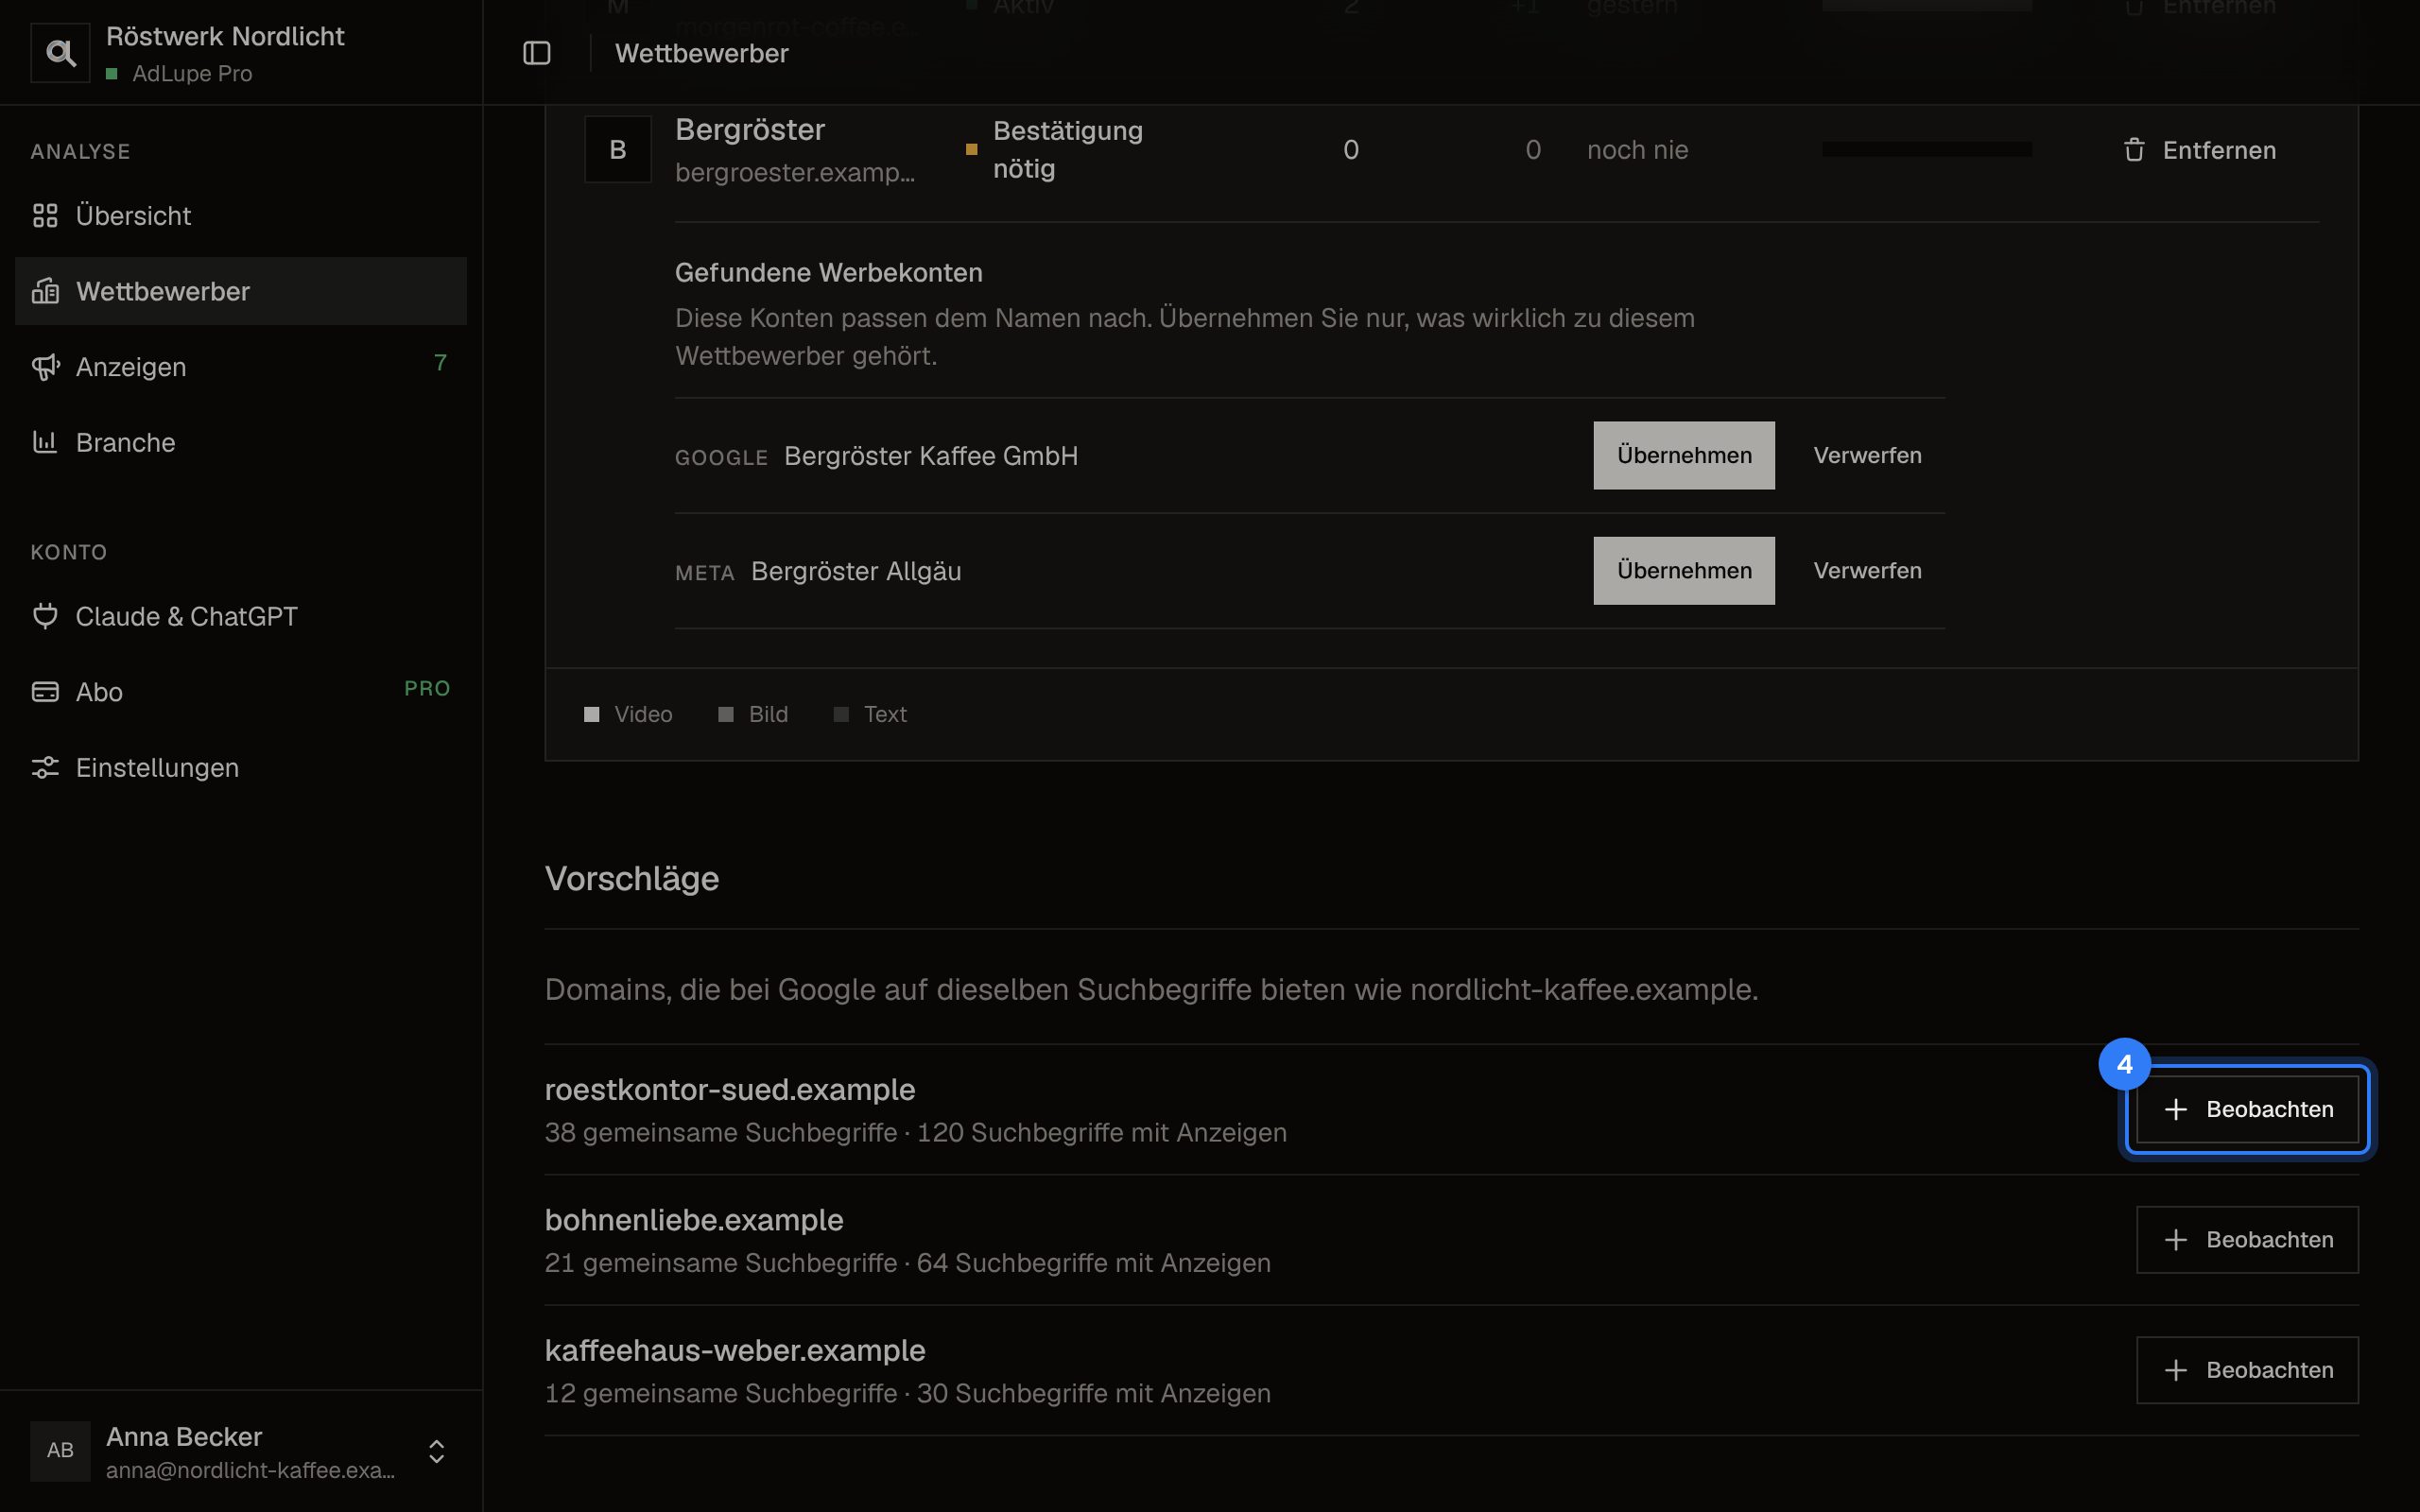Toggle the sidebar panel icon
The width and height of the screenshot is (2420, 1512).
[x=537, y=53]
